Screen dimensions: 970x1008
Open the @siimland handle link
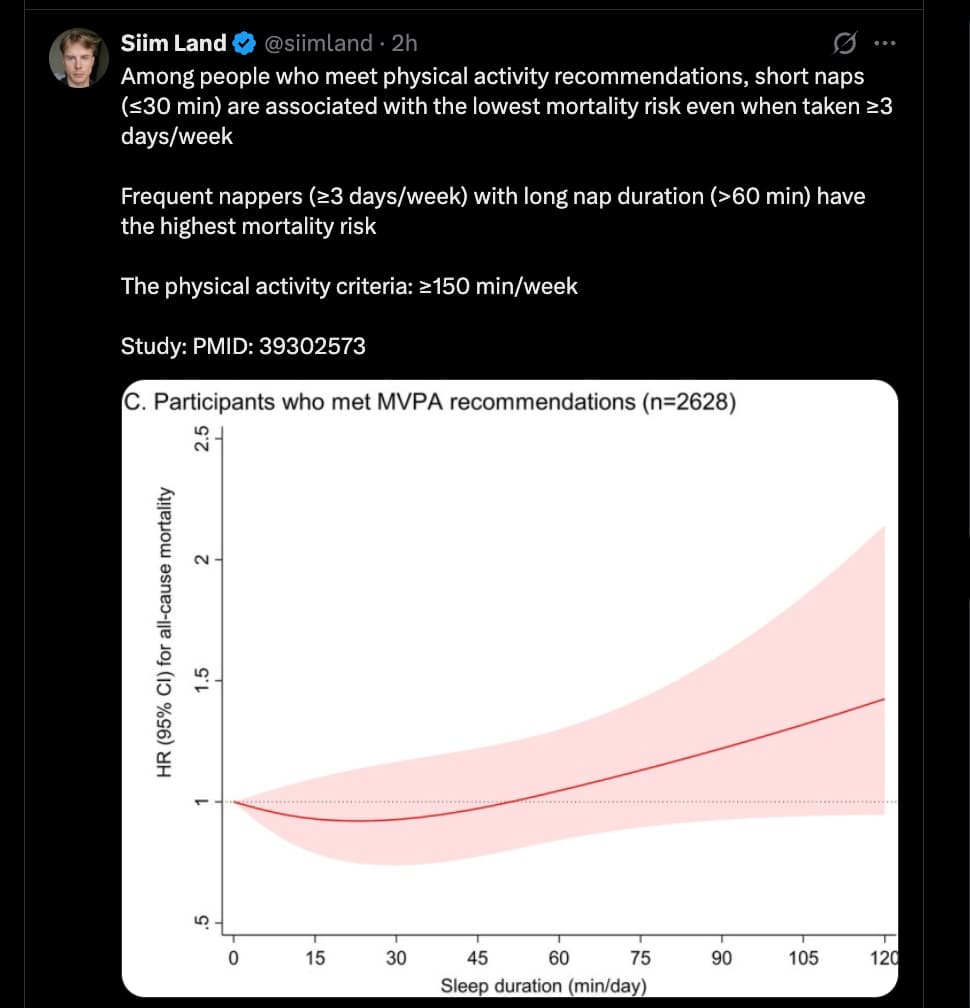point(319,43)
